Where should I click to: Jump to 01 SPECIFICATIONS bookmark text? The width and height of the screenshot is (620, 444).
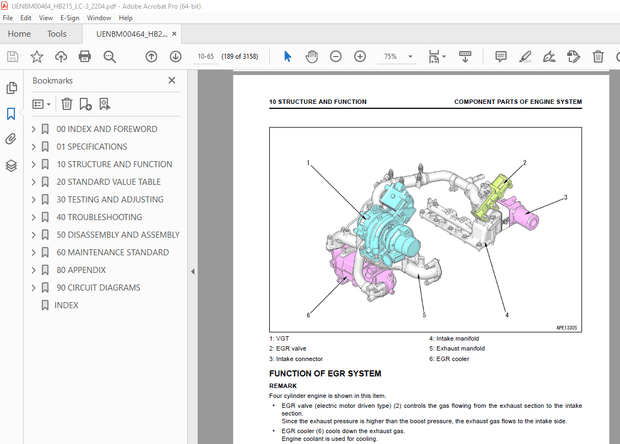click(92, 147)
